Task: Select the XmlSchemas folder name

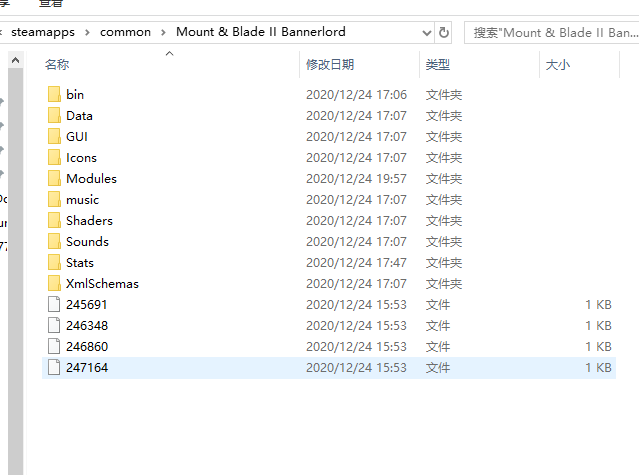Action: (102, 284)
